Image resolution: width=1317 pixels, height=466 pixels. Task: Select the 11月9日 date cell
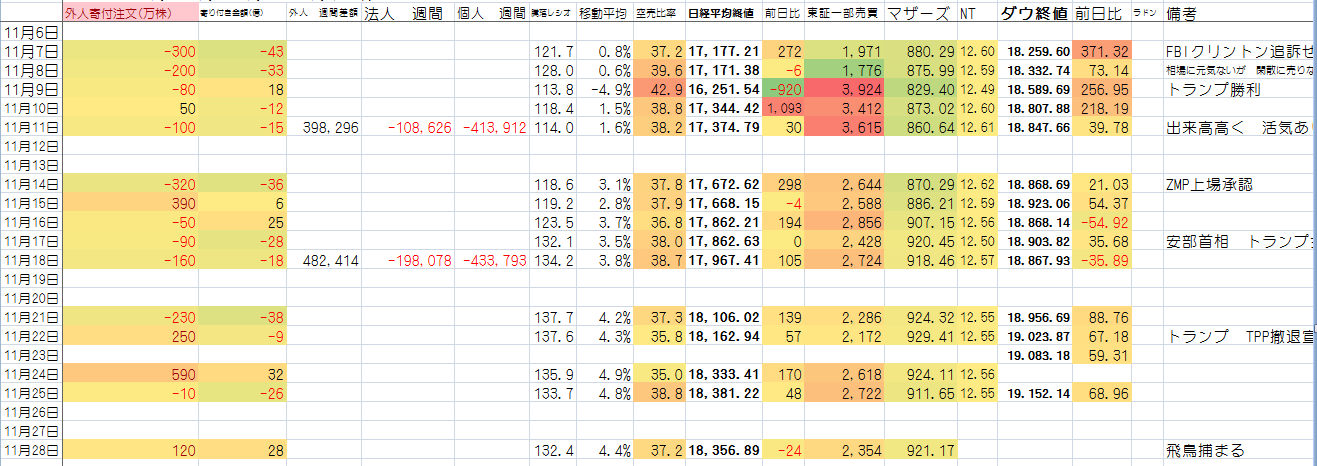[31, 89]
